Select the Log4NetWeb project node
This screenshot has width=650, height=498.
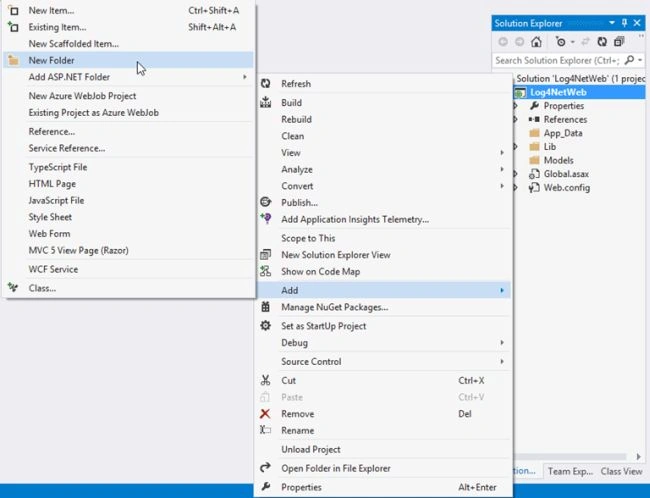[x=558, y=92]
